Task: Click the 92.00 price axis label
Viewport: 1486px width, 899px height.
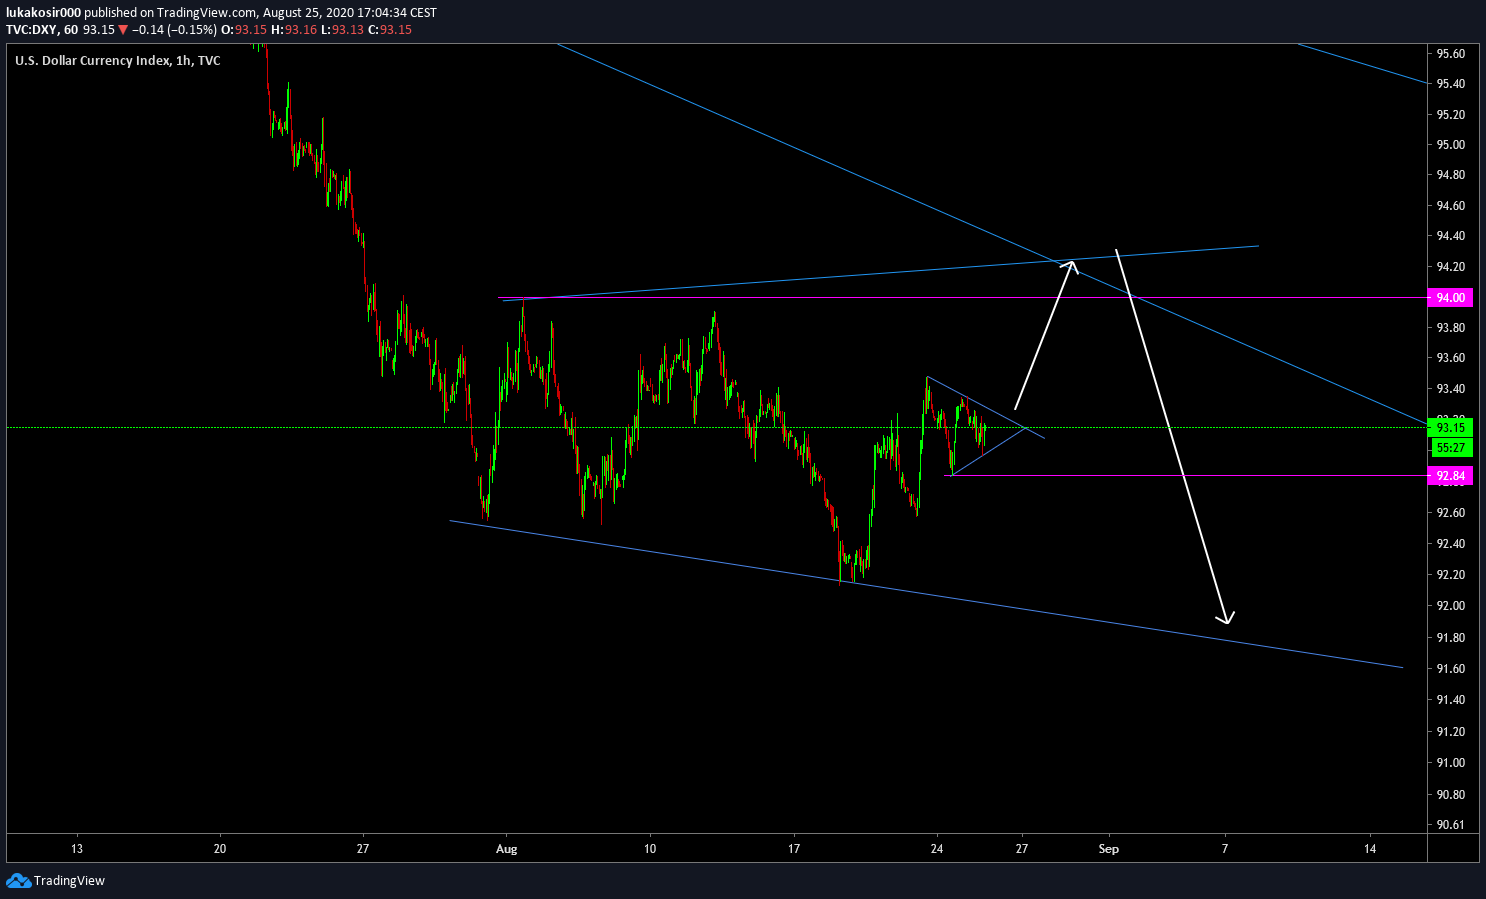Action: 1451,606
